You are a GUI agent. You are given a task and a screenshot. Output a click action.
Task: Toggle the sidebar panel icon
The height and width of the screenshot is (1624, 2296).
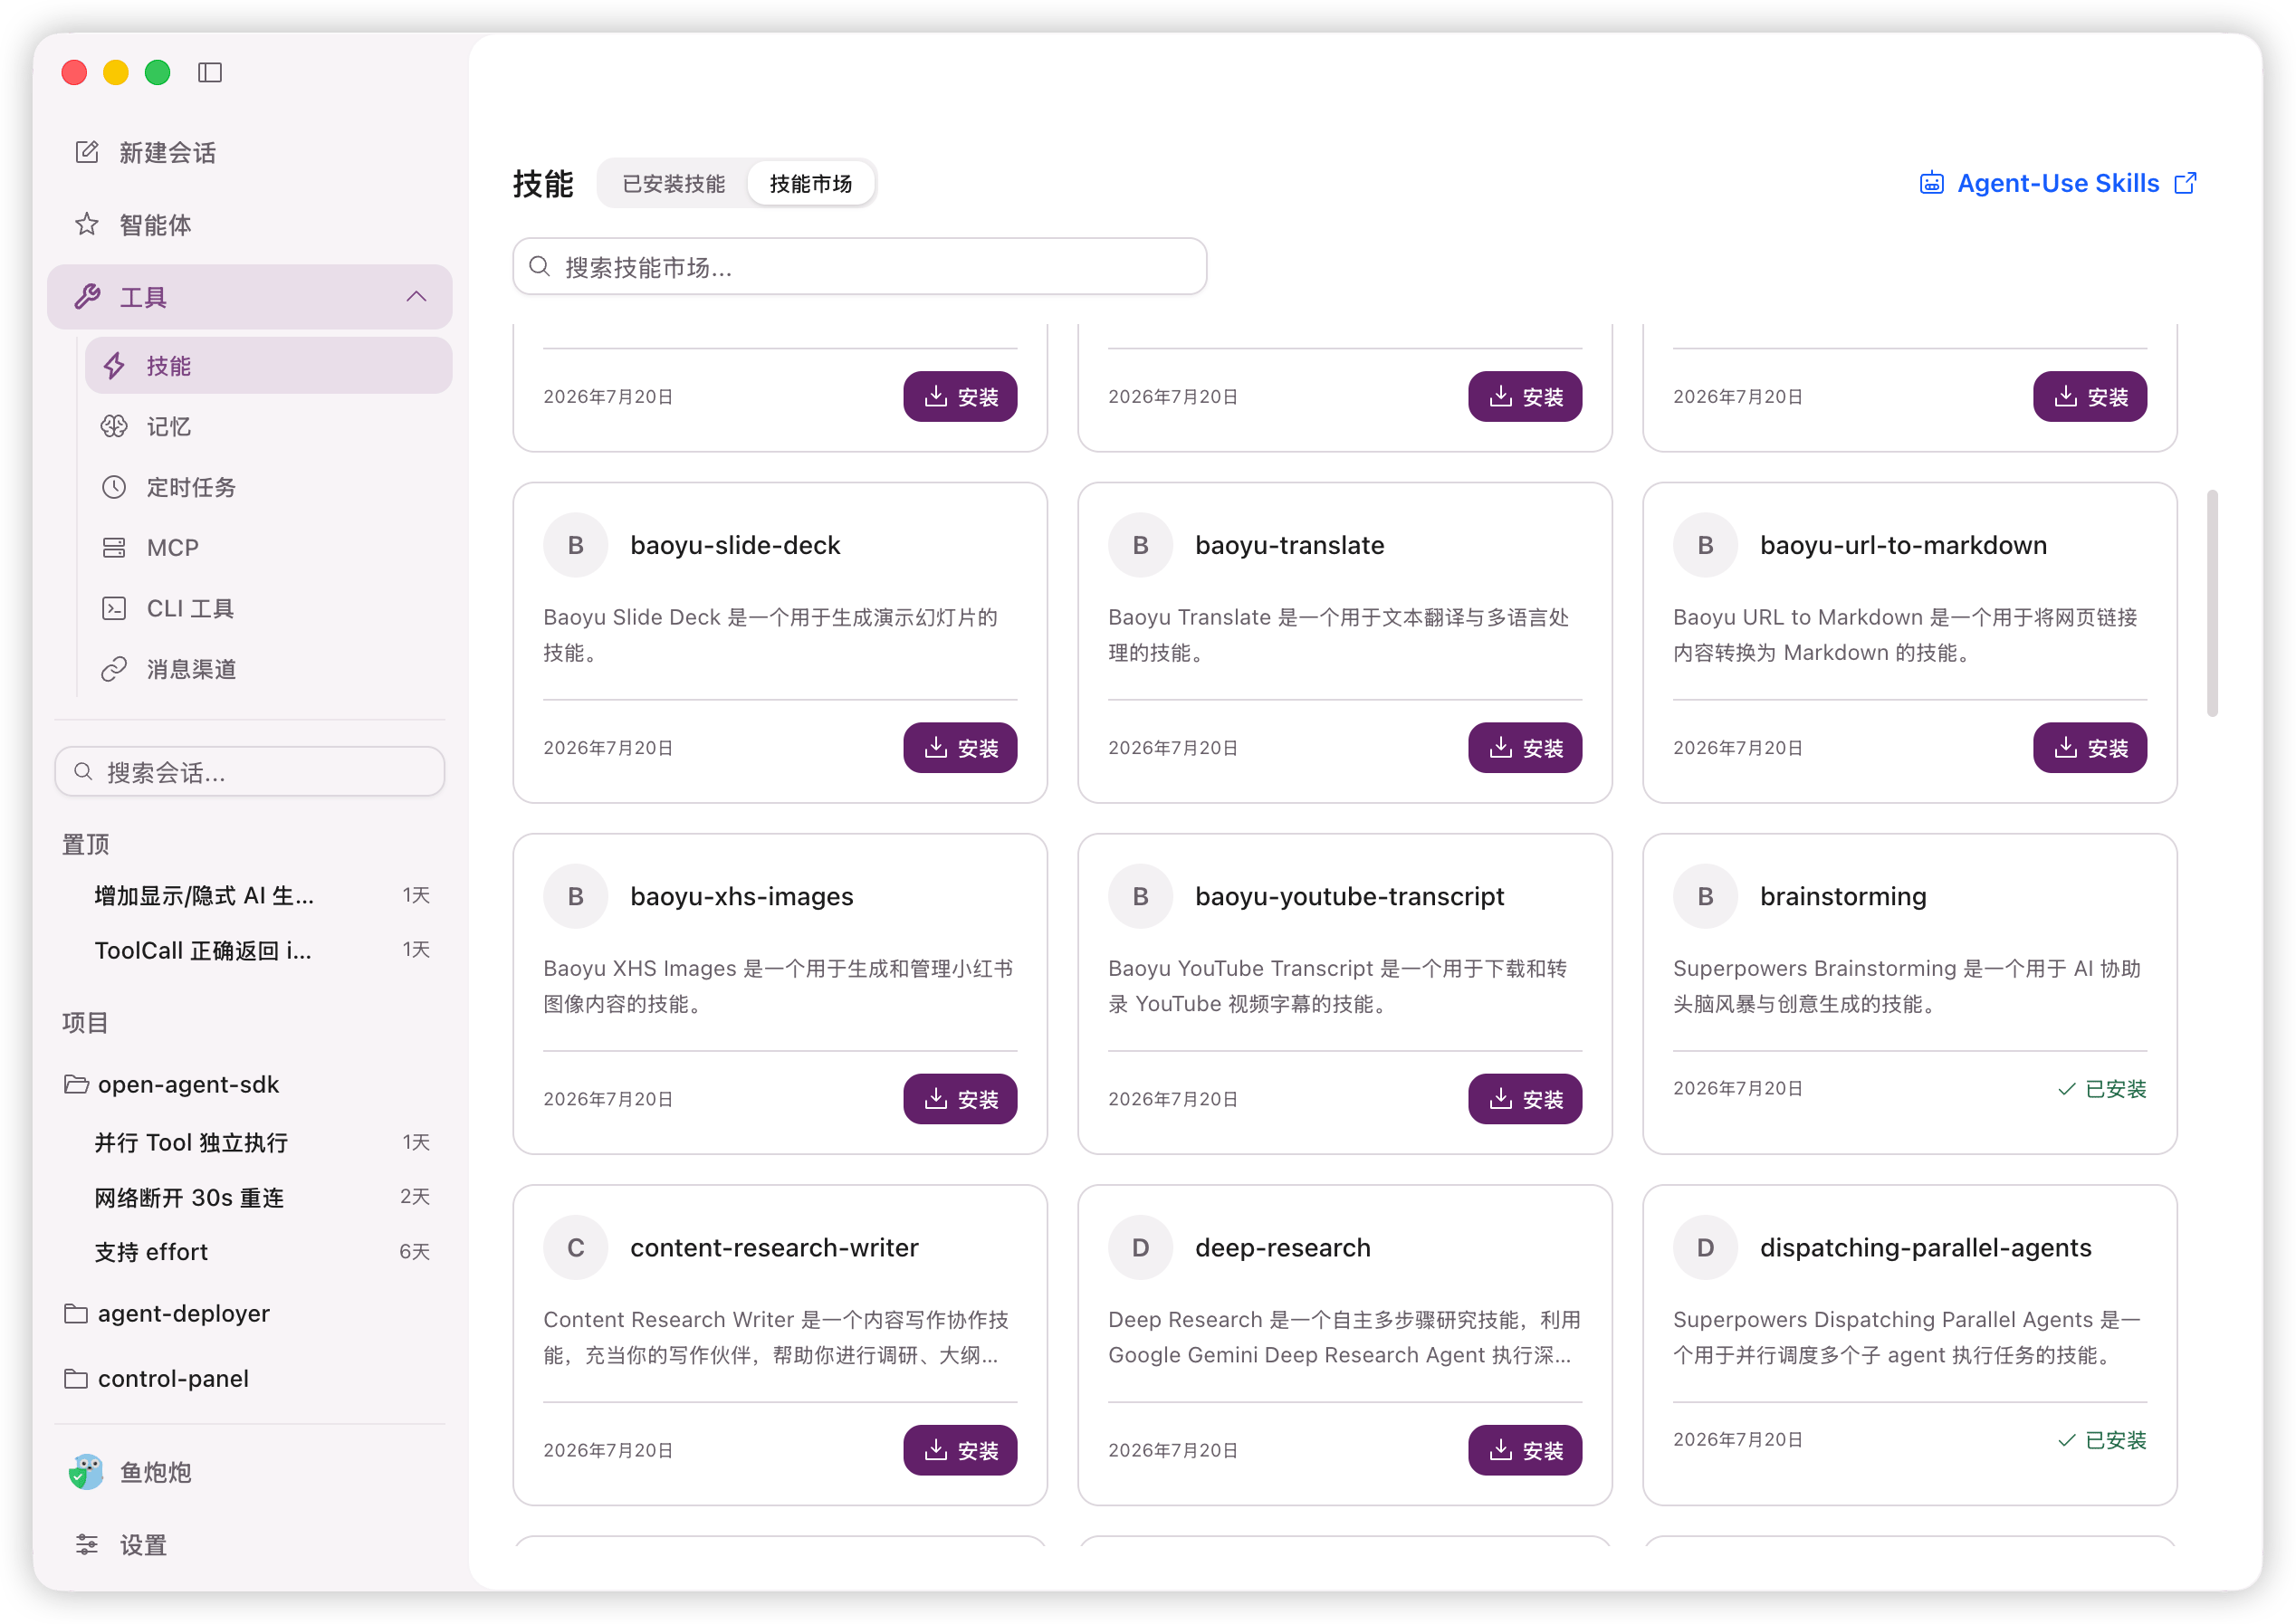coord(210,72)
